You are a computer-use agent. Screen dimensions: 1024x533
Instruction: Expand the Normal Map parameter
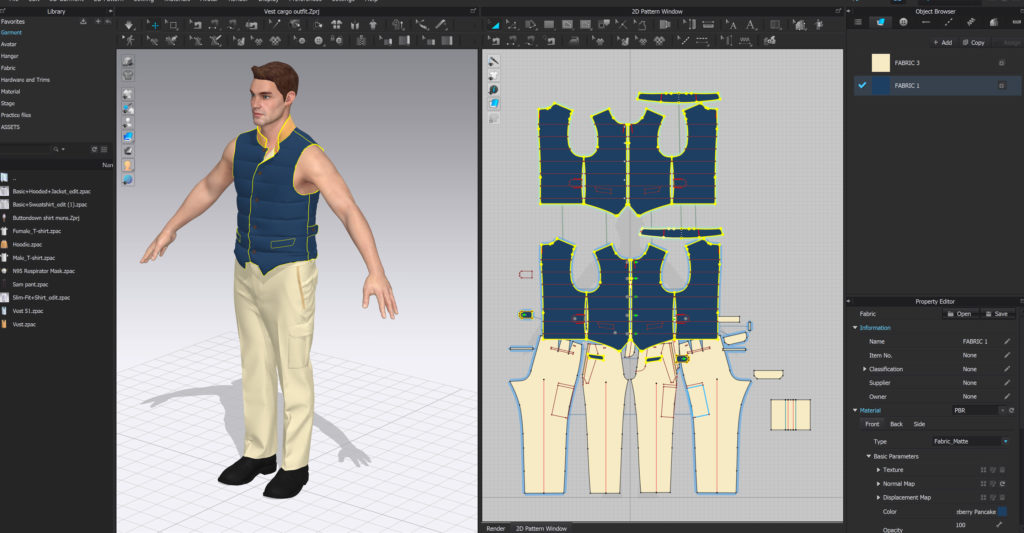878,484
